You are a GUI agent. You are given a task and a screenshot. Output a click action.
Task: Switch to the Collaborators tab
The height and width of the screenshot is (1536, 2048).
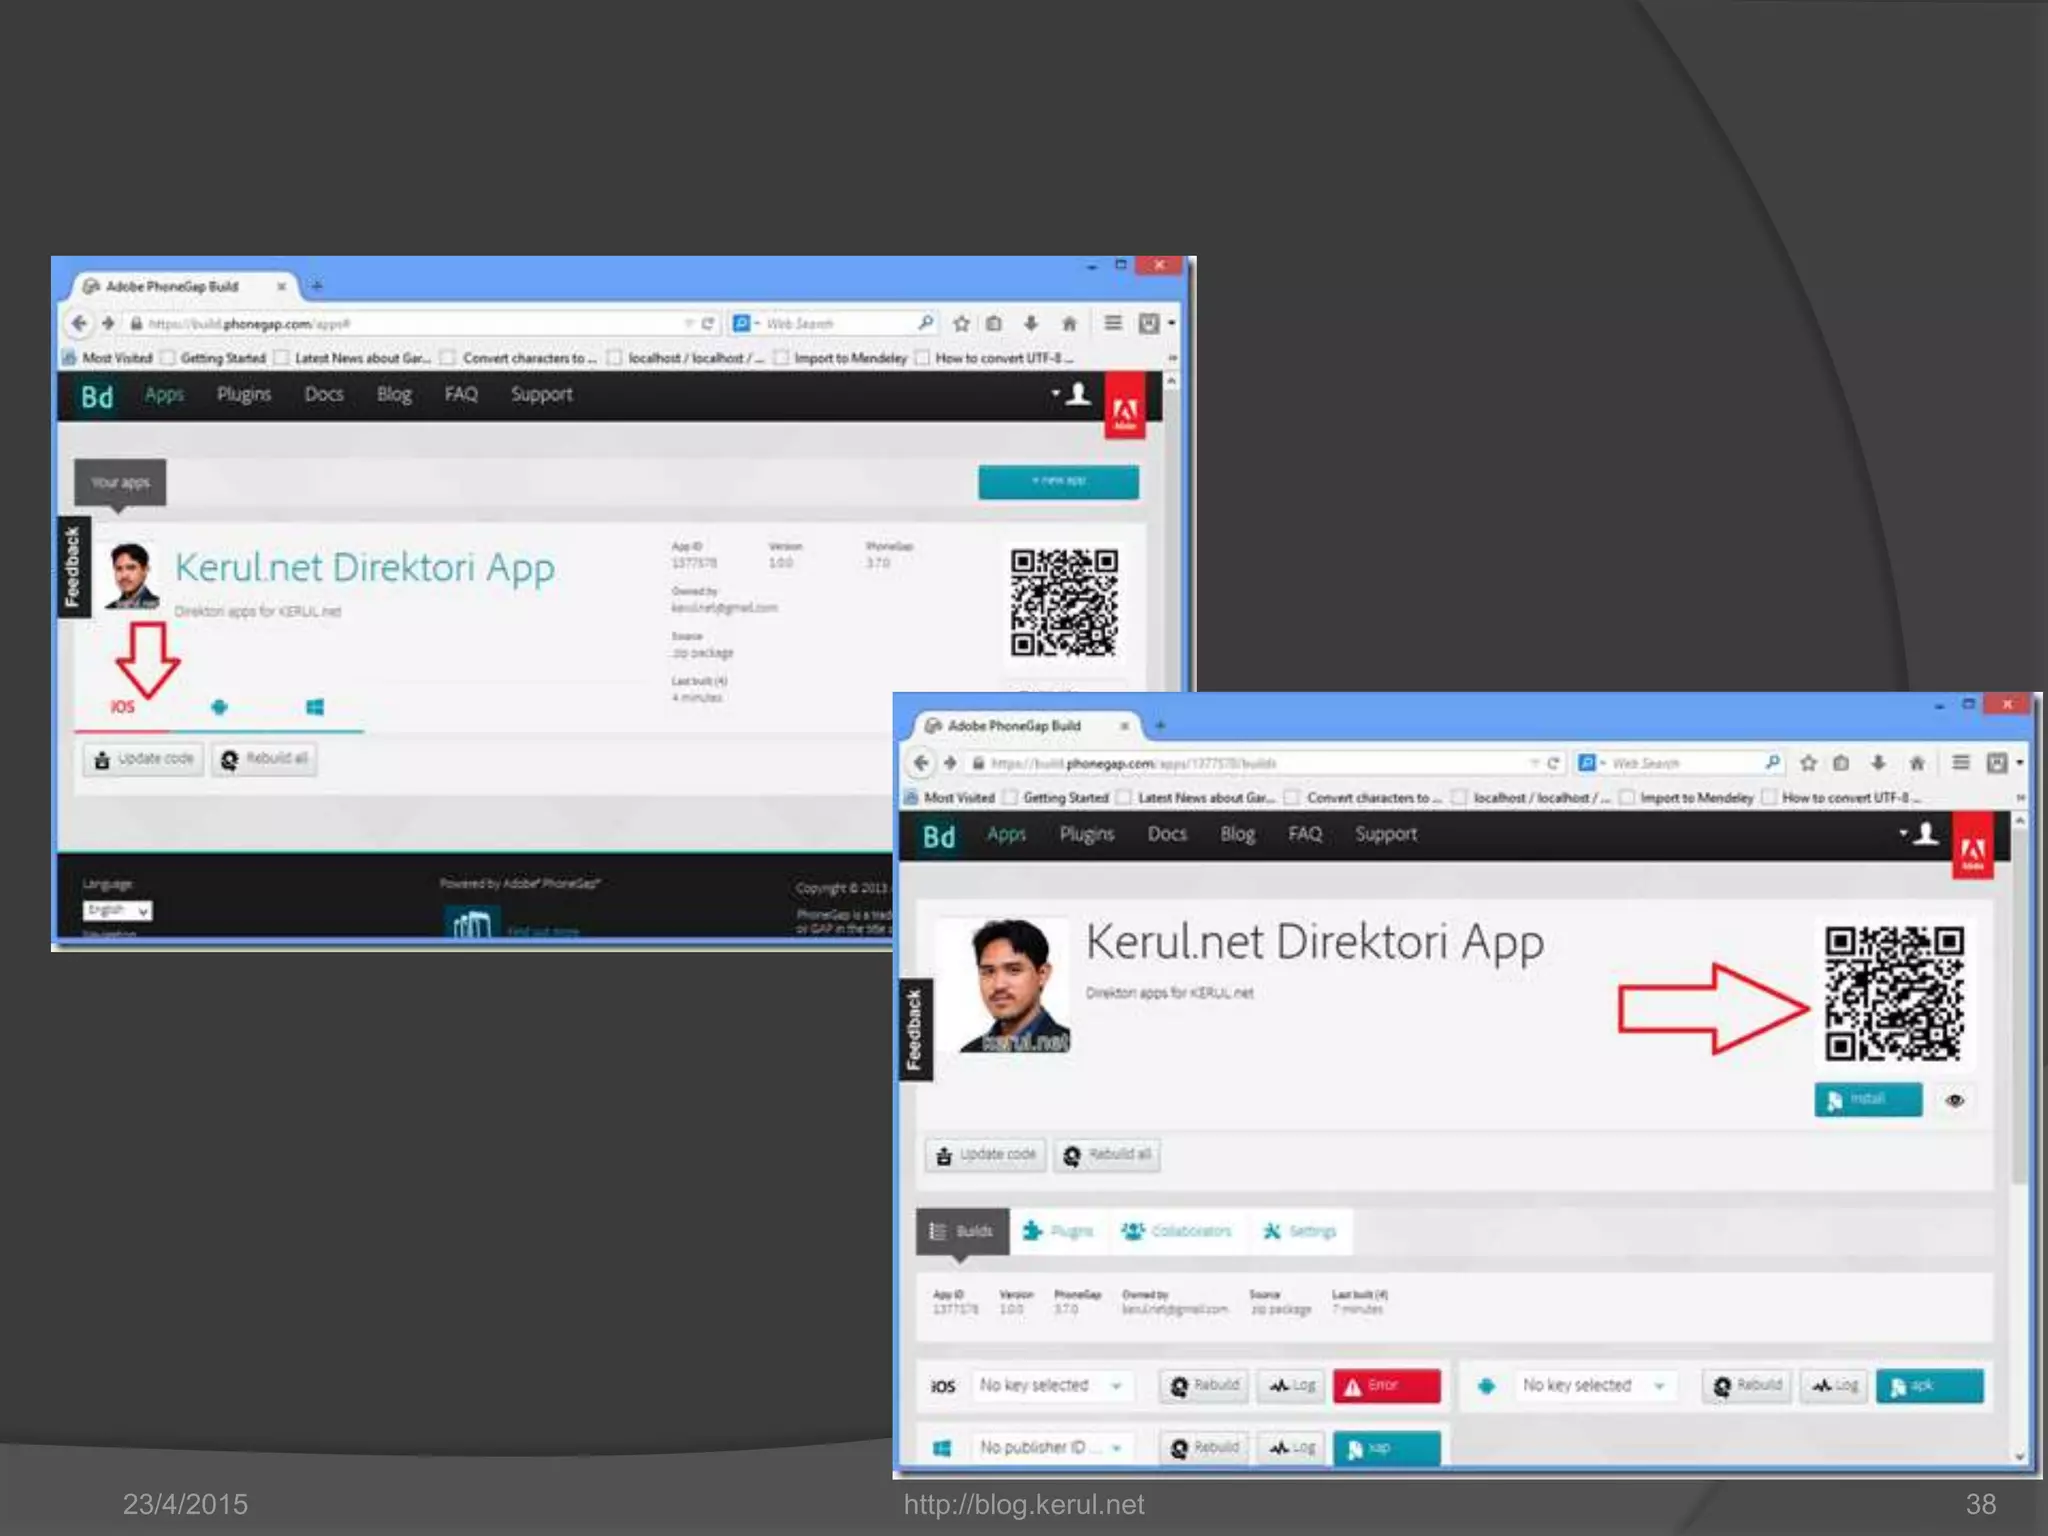pyautogui.click(x=1177, y=1231)
